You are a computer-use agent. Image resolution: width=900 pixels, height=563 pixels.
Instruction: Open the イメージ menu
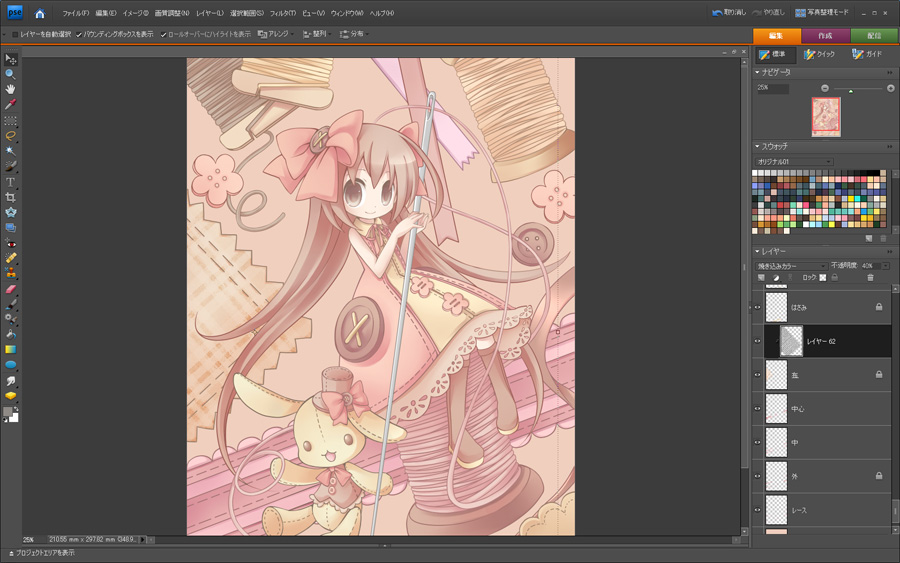click(135, 13)
